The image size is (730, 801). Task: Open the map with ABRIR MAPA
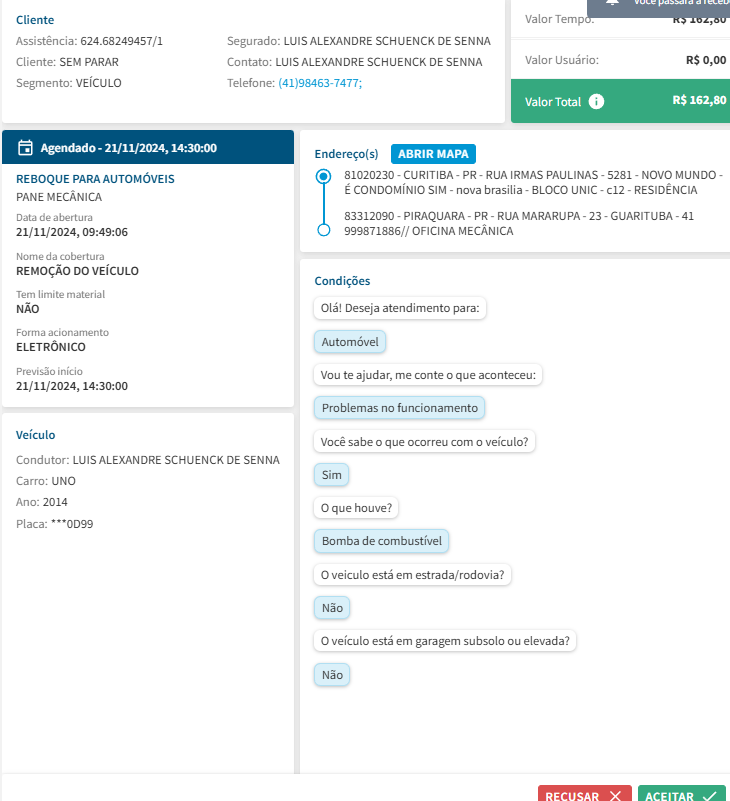[x=434, y=154]
